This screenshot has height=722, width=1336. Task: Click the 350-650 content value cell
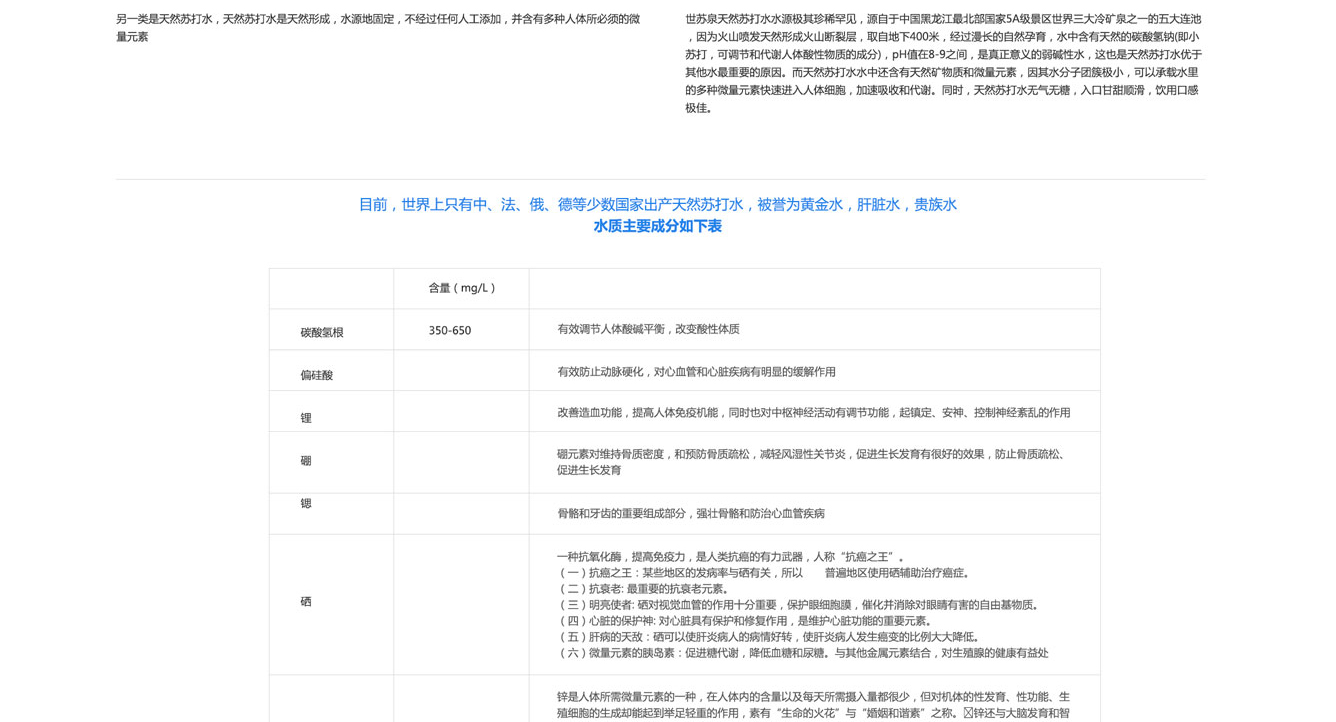pos(449,331)
